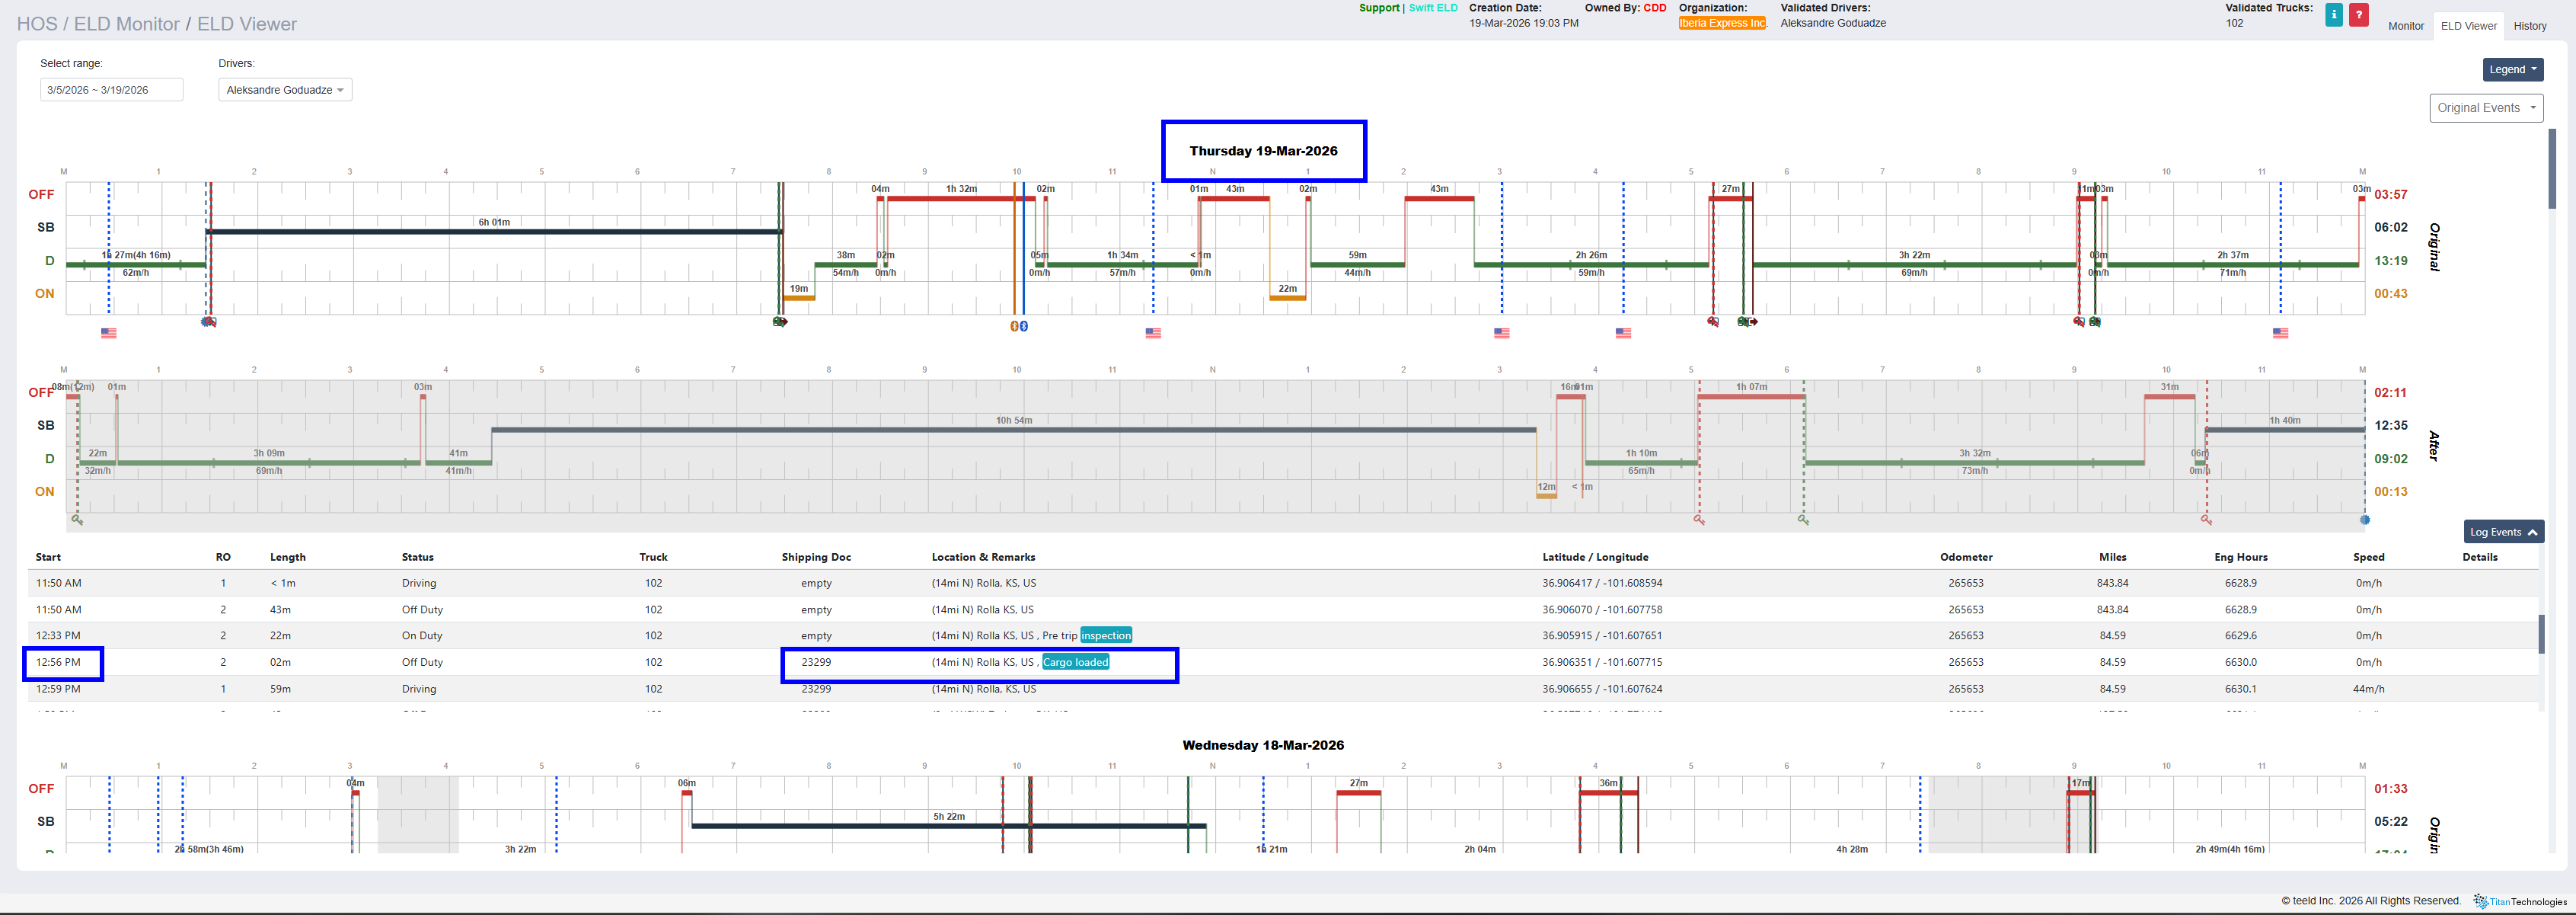Screen dimensions: 2576x915
Task: Click the red question mark help icon
Action: pyautogui.click(x=2358, y=15)
